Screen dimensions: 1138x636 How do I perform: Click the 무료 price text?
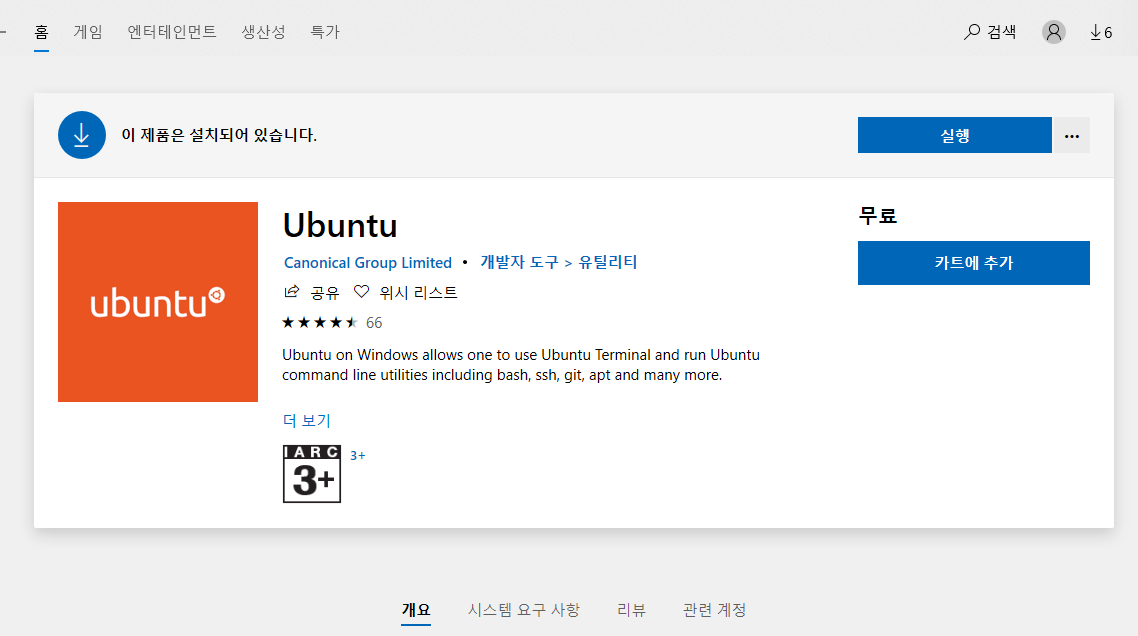[x=877, y=216]
